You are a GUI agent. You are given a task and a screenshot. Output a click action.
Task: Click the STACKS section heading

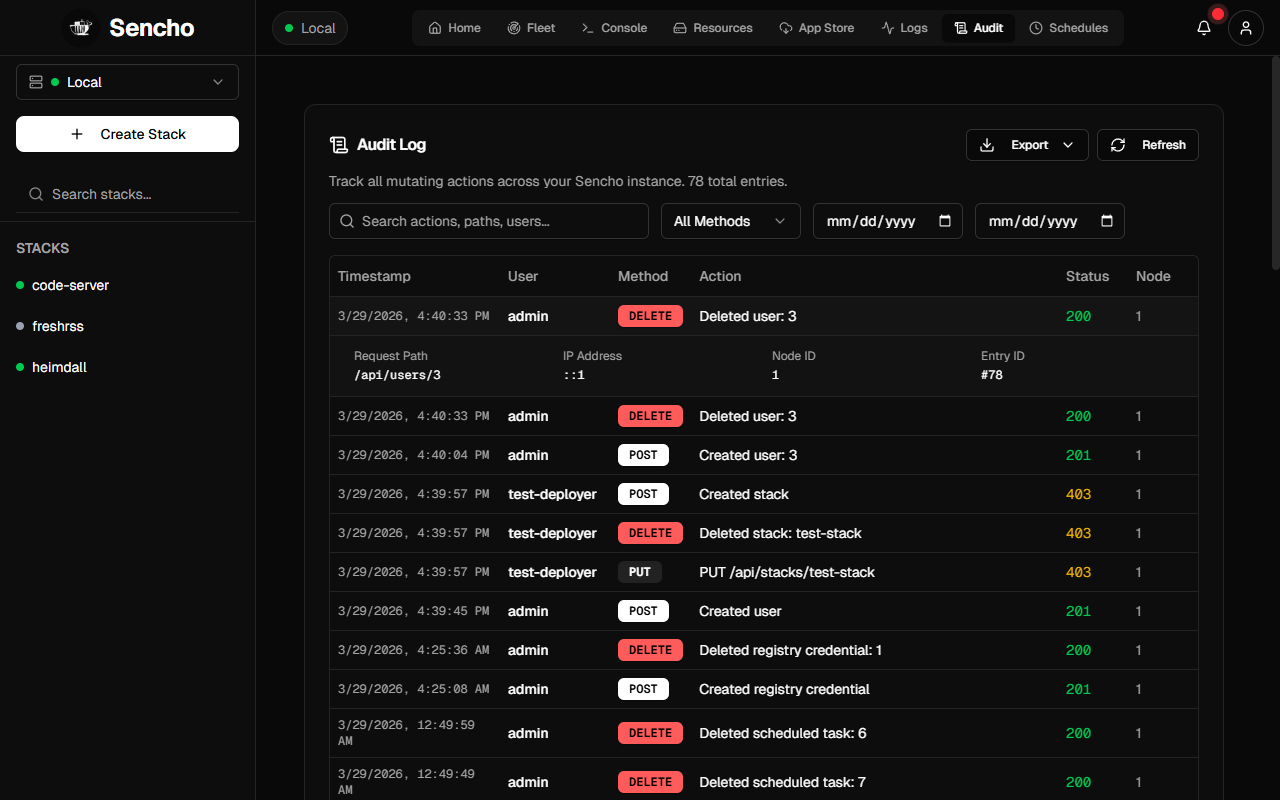tap(43, 248)
